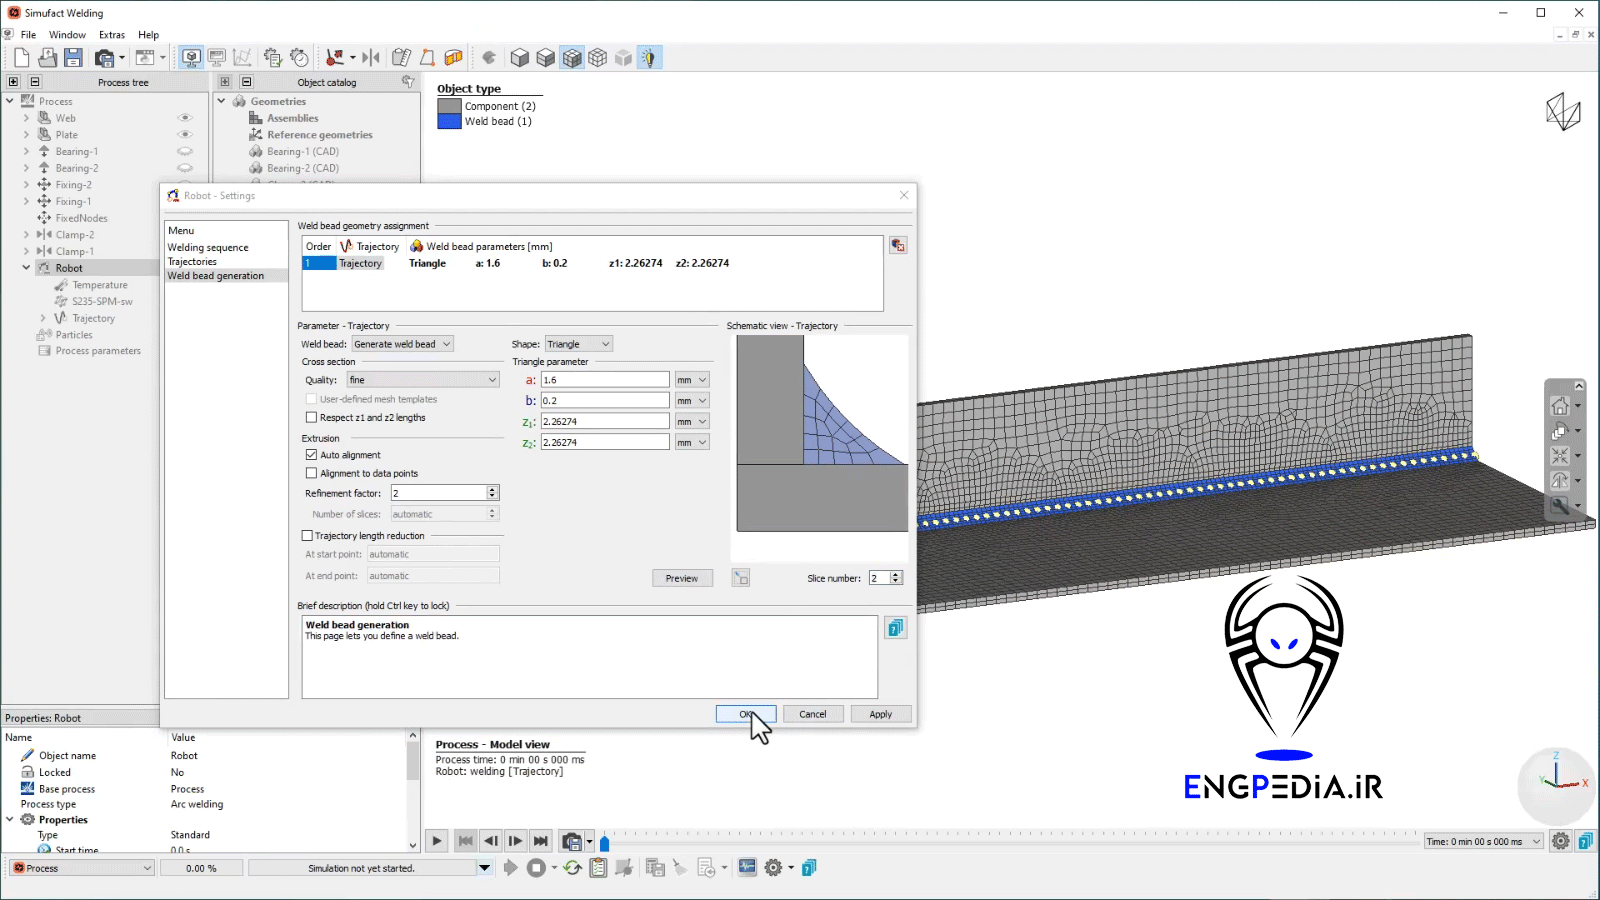
Task: Open the Window menu
Action: tap(67, 35)
